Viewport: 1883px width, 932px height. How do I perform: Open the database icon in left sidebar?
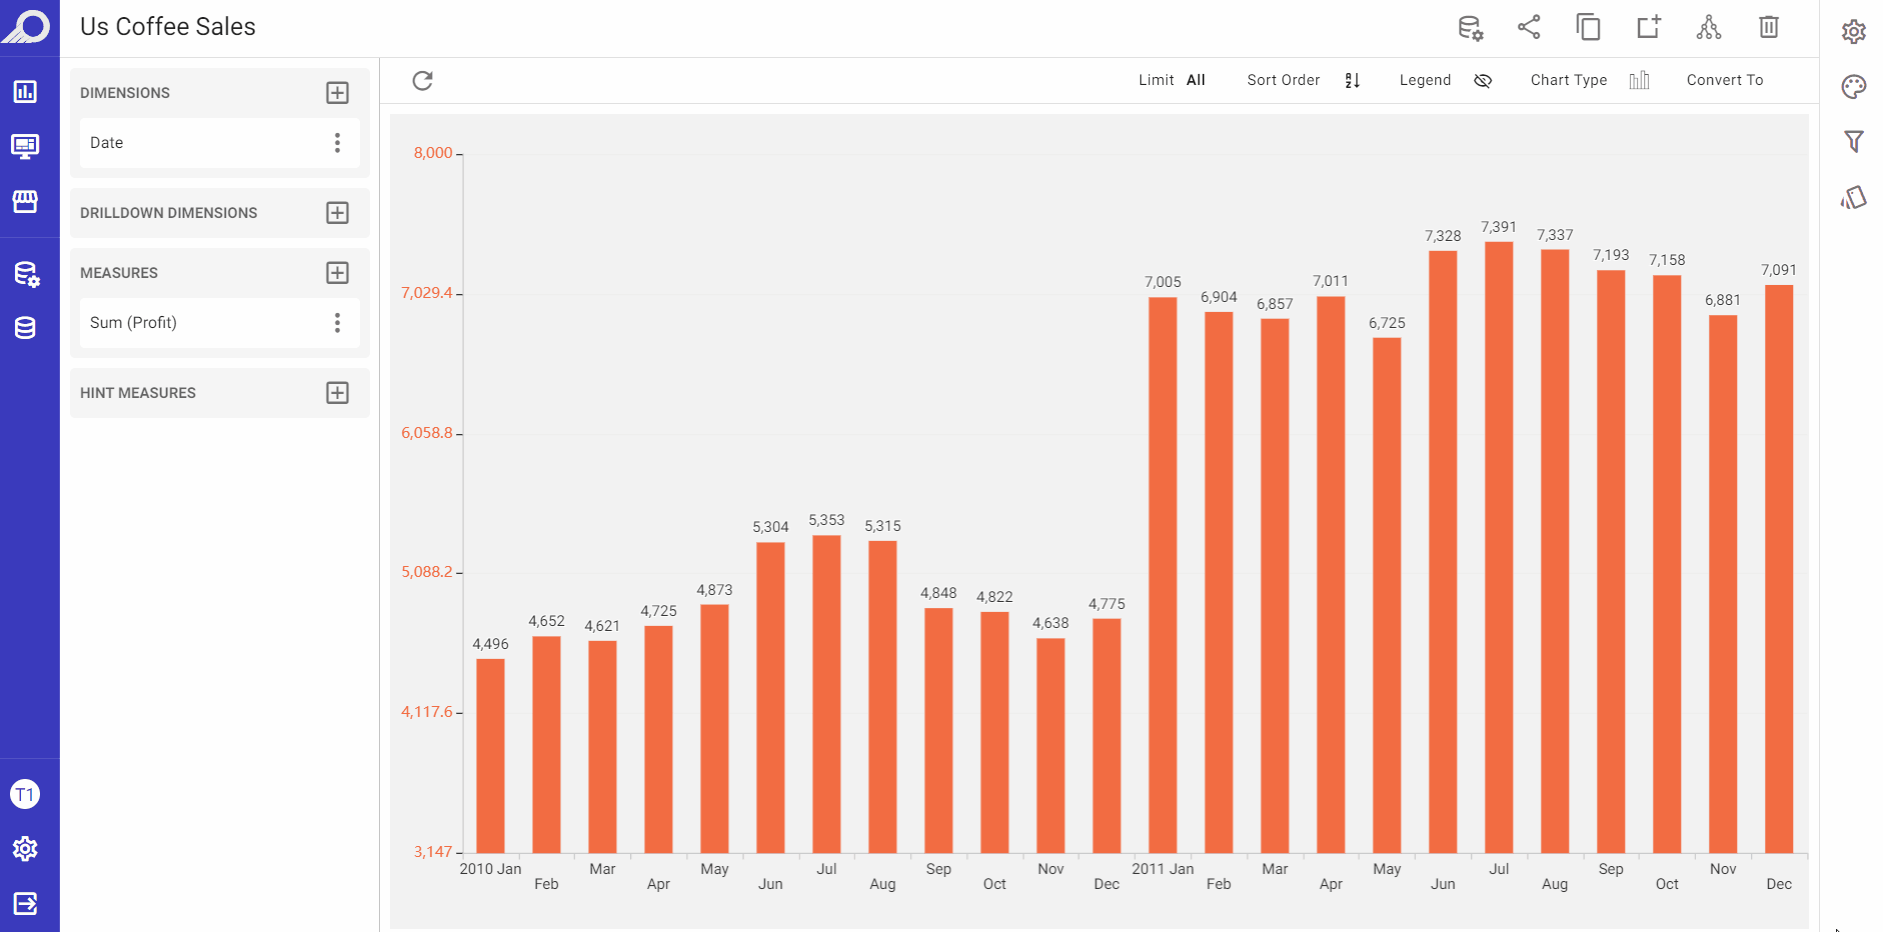[x=25, y=328]
